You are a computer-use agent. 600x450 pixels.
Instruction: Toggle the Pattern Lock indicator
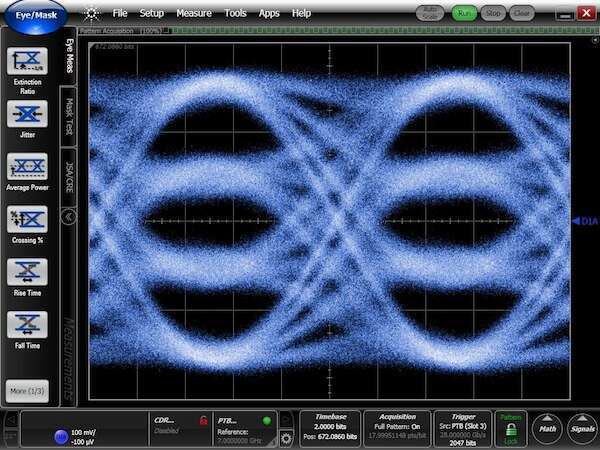point(511,428)
